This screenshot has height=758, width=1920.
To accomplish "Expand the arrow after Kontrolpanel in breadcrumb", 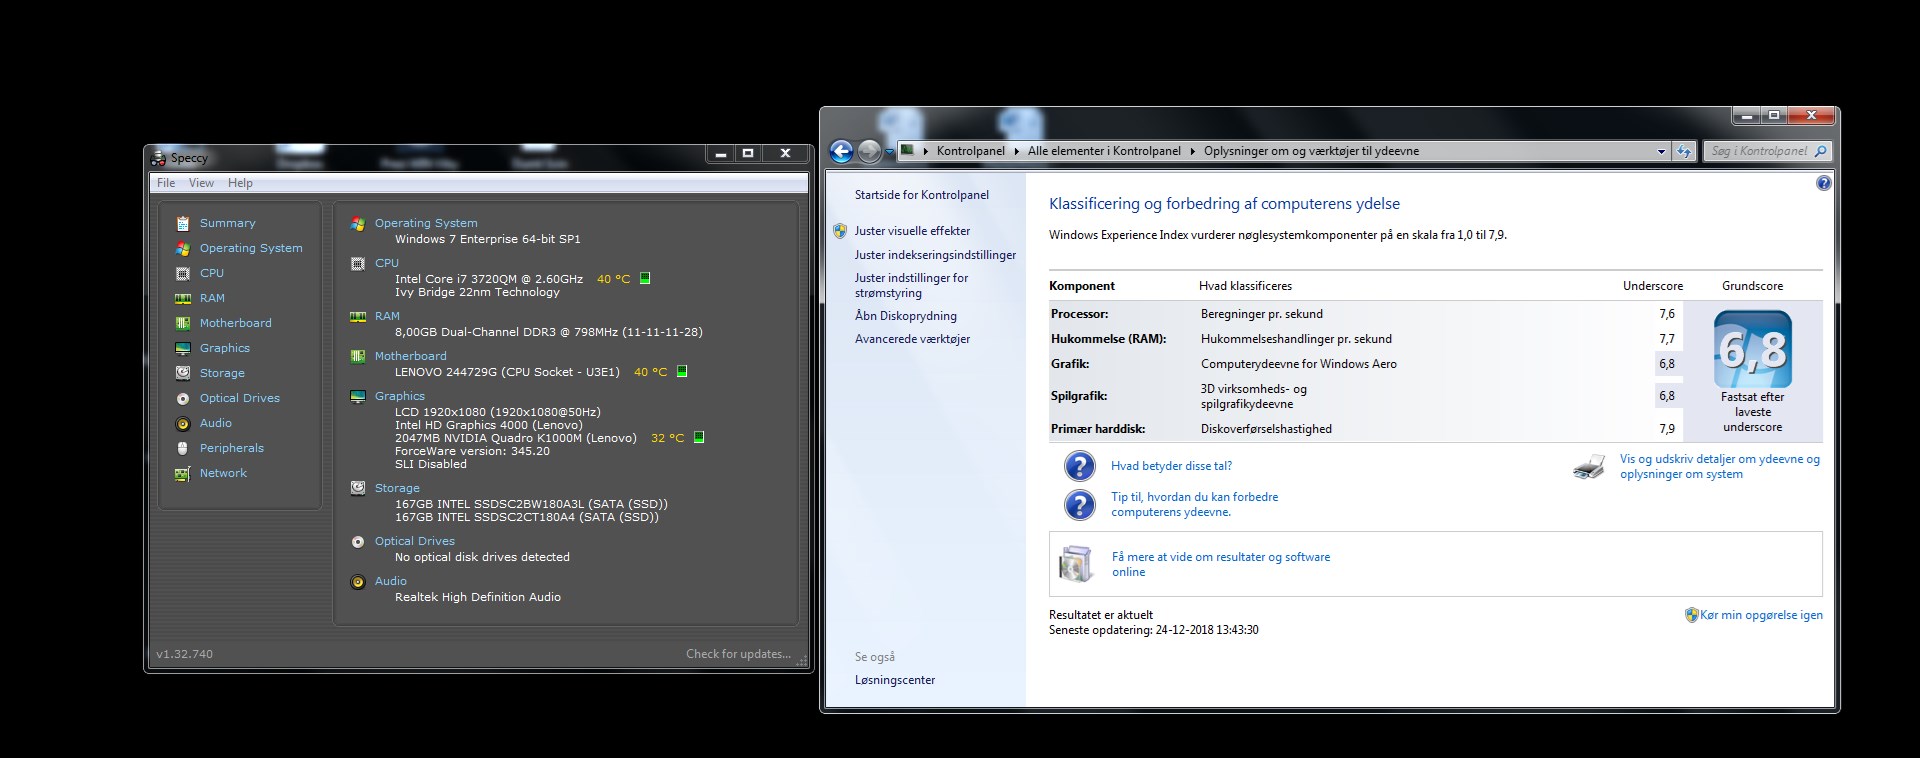I will tap(1016, 151).
